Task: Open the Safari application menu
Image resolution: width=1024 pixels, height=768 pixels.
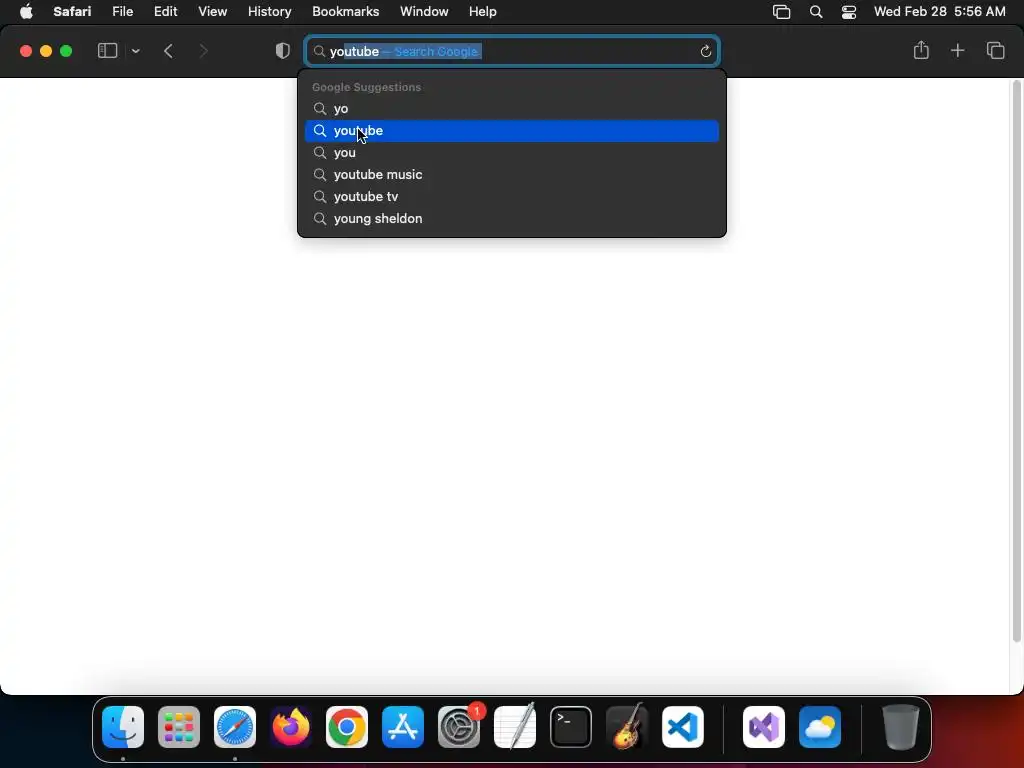Action: tap(72, 12)
